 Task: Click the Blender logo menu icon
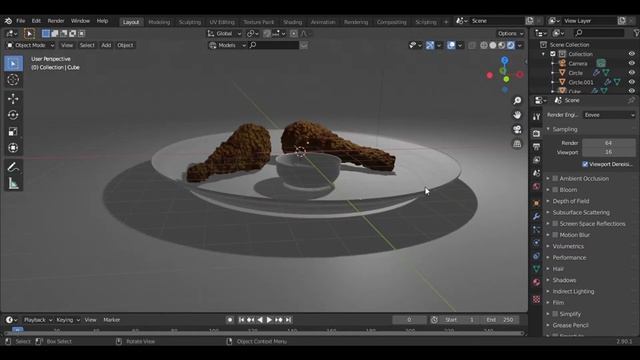[8, 21]
